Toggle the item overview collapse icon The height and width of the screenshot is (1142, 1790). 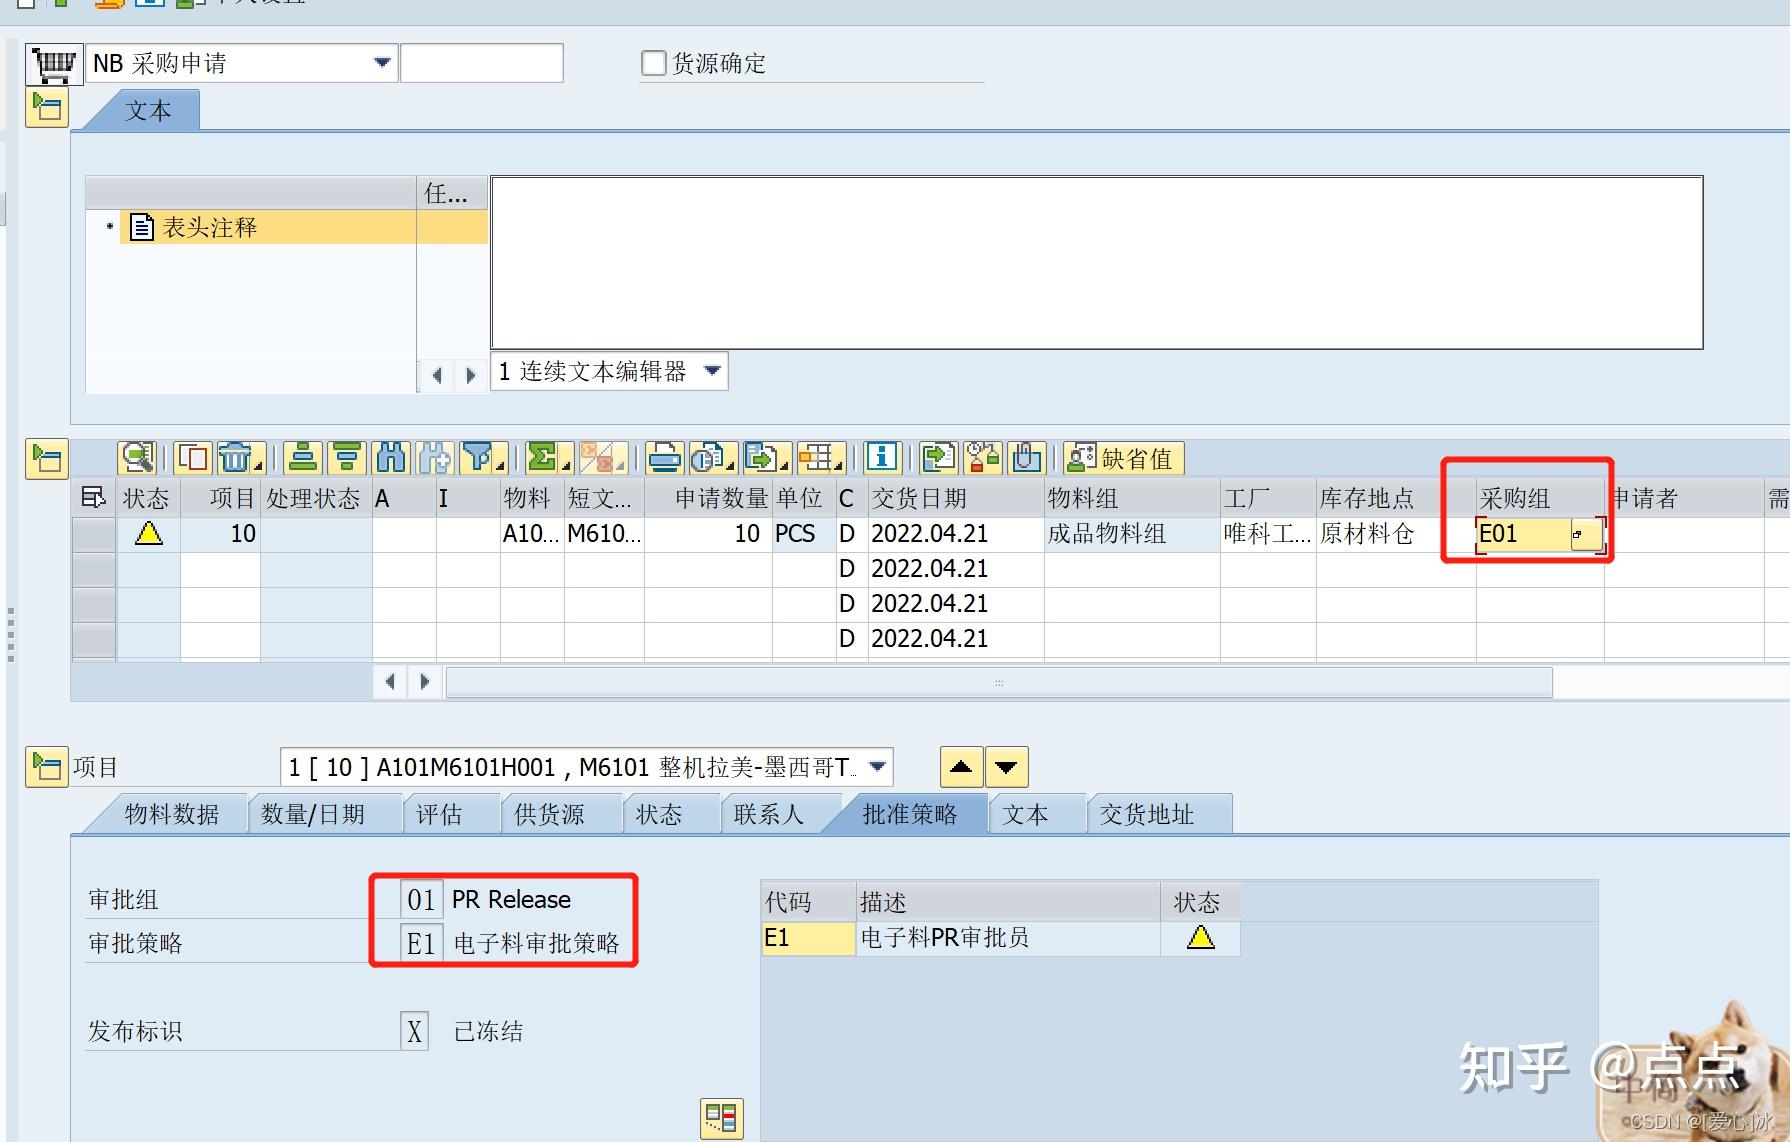46,459
